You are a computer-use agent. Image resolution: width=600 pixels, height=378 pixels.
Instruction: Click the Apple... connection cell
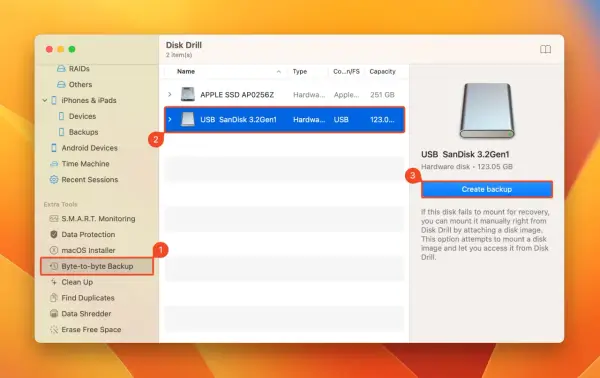(x=346, y=94)
